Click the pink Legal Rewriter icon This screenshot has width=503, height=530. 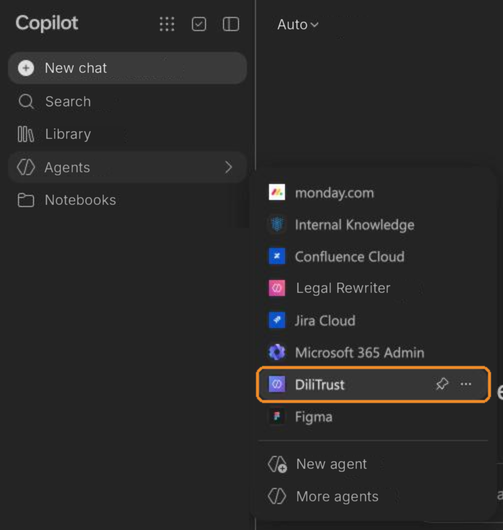pyautogui.click(x=277, y=288)
